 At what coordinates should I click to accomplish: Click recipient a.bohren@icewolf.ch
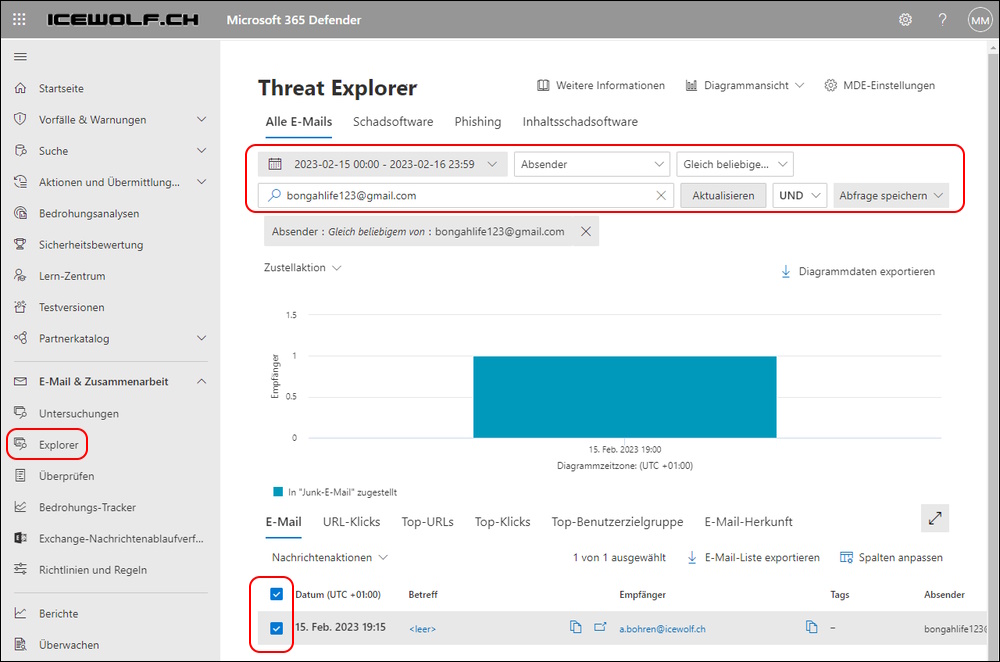point(662,629)
